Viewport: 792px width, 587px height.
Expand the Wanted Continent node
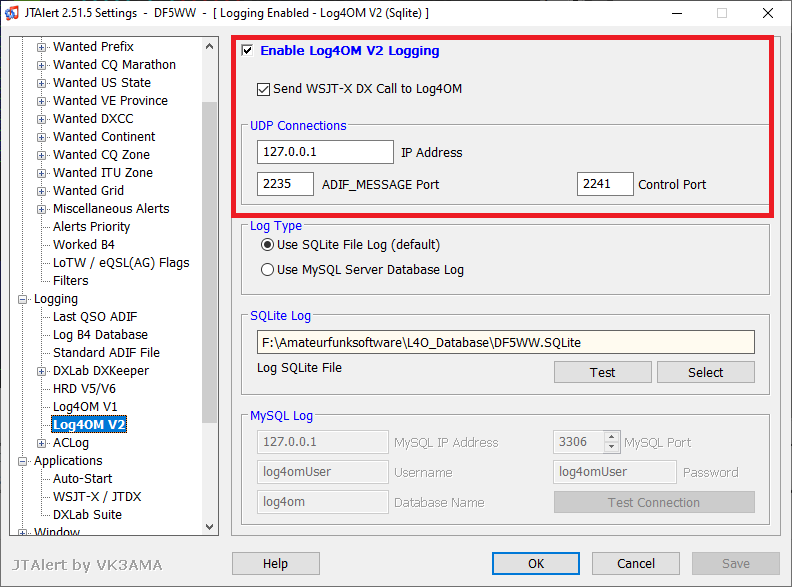point(41,137)
